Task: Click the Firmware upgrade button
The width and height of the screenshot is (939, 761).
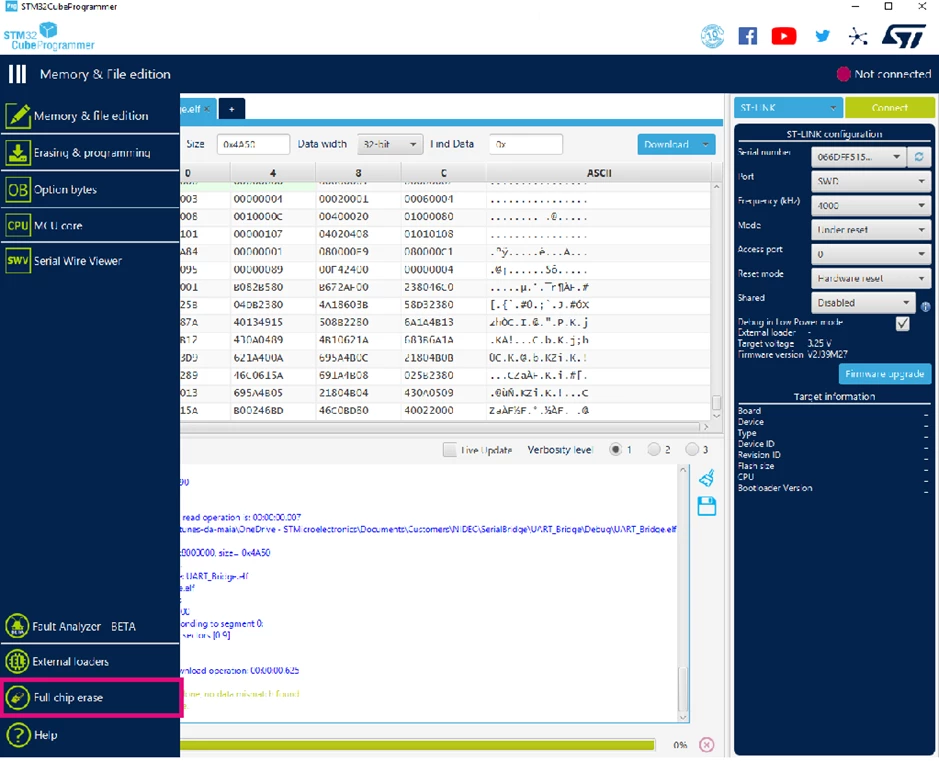Action: point(885,374)
